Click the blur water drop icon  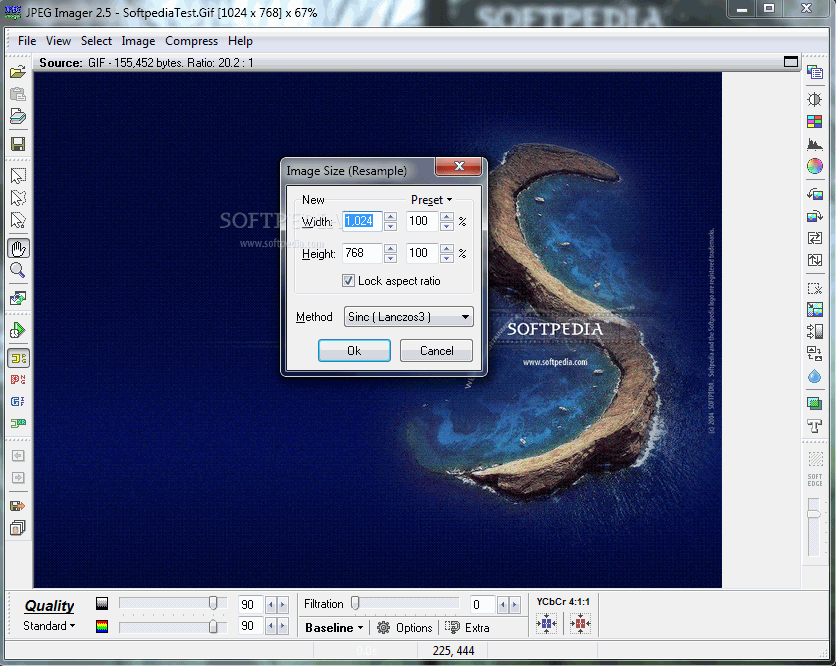(x=815, y=376)
